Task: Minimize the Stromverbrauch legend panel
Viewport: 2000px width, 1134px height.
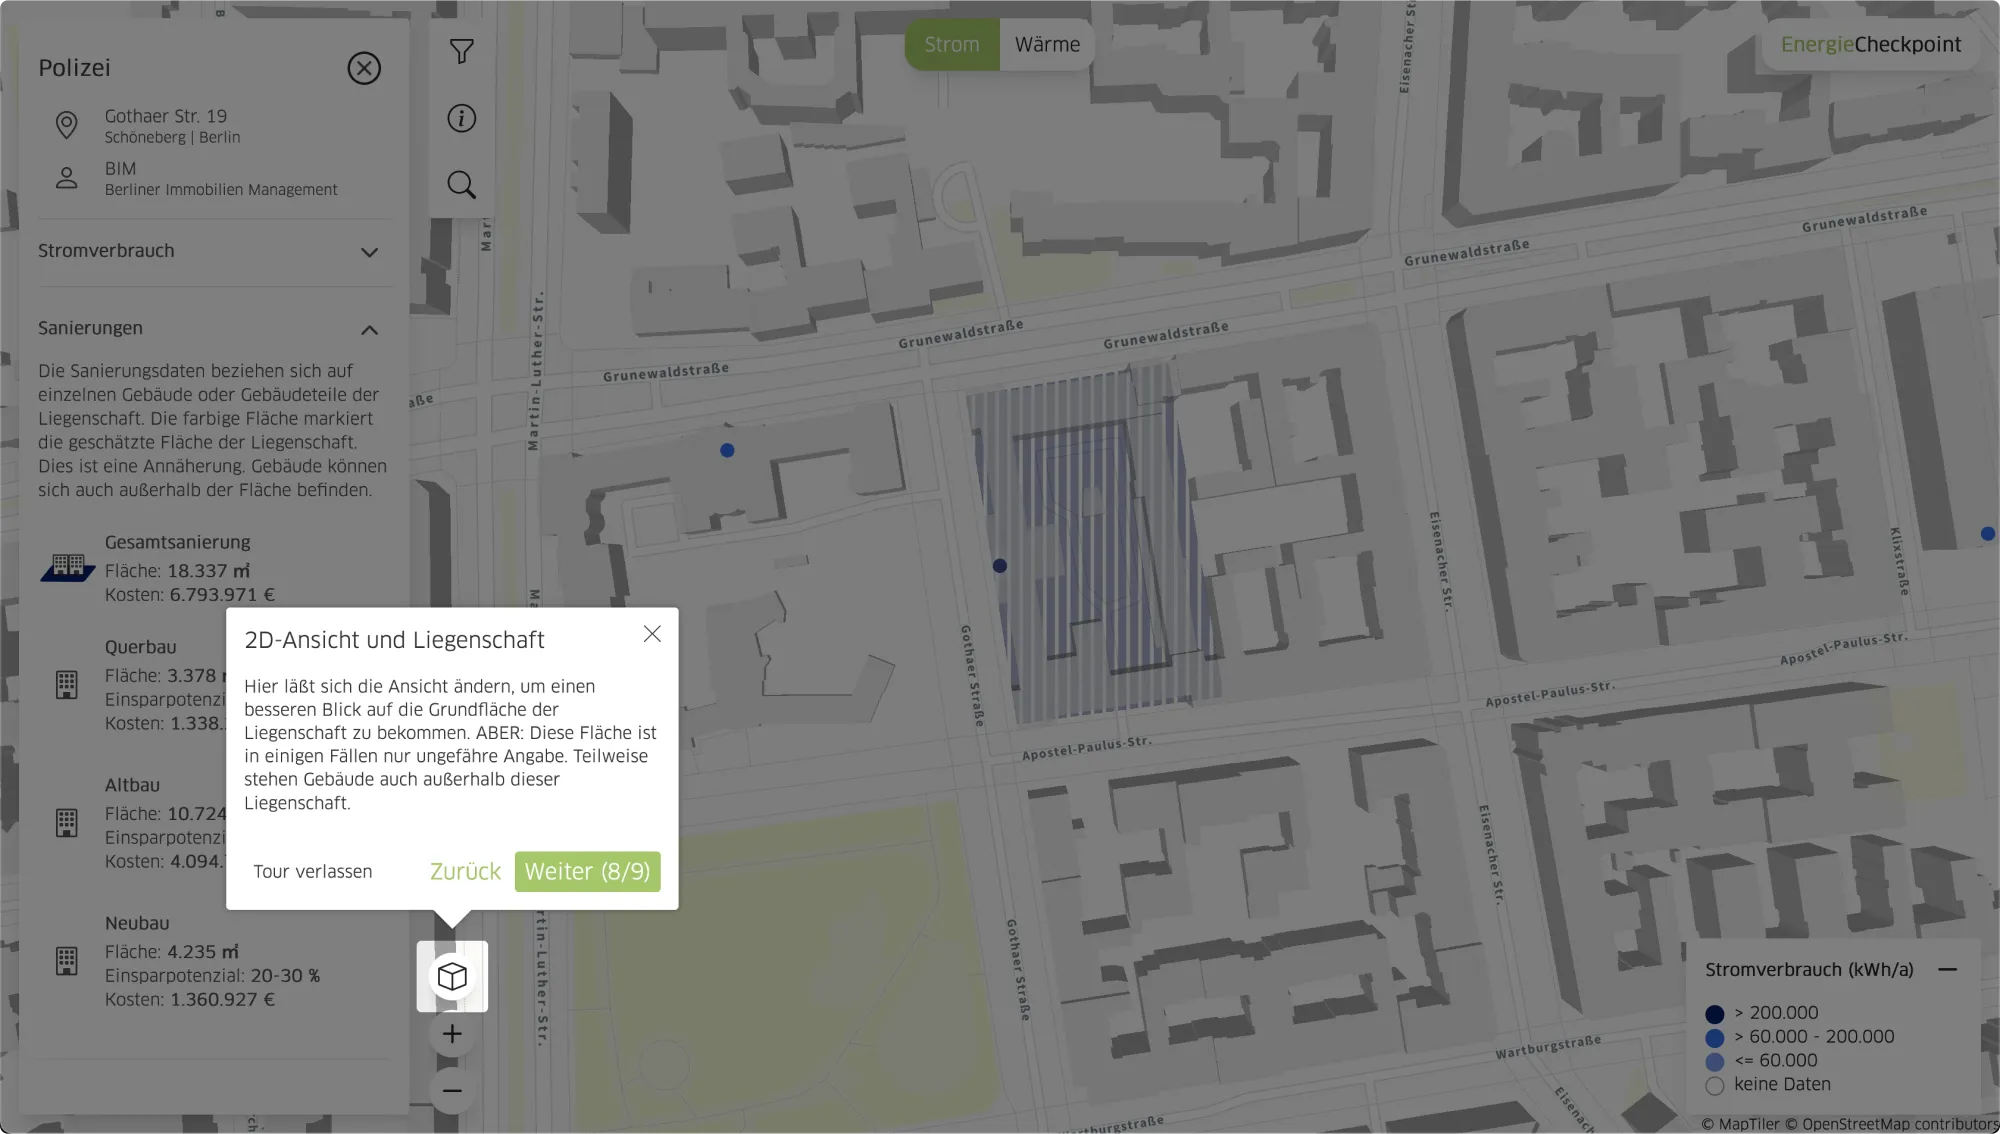Action: point(1947,969)
